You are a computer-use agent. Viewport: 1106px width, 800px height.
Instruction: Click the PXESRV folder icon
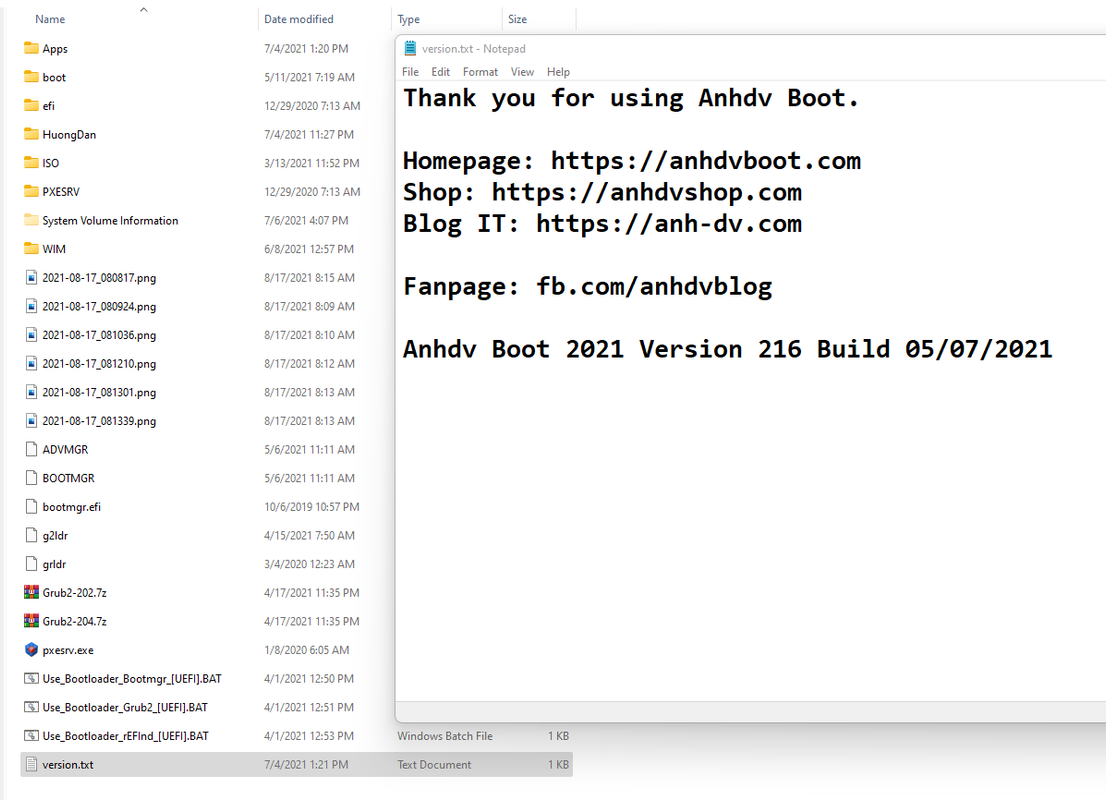[x=31, y=191]
